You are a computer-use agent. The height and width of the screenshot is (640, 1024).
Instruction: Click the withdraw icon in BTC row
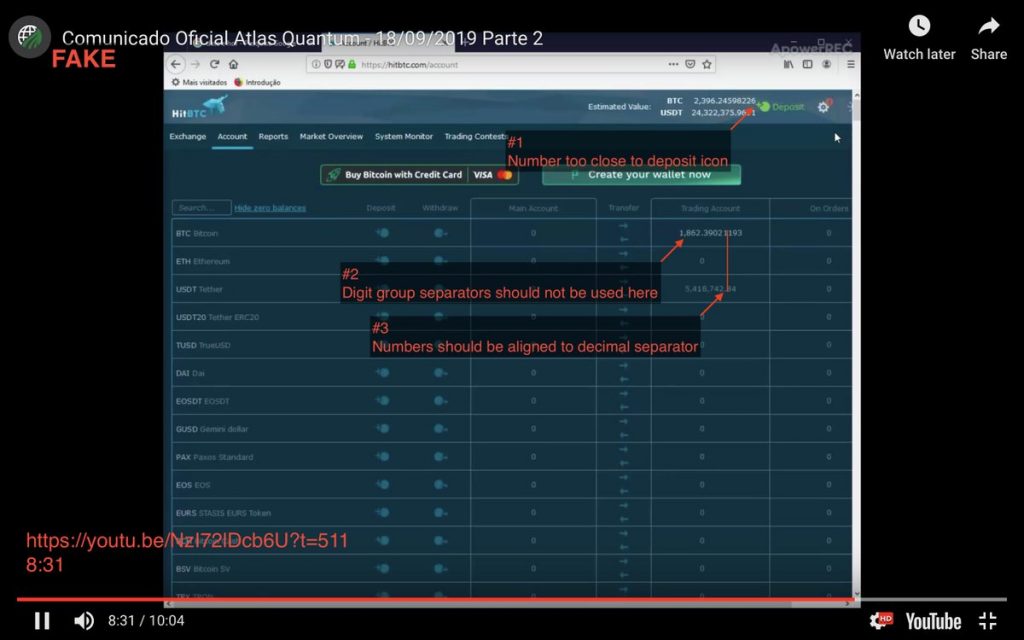[x=440, y=232]
